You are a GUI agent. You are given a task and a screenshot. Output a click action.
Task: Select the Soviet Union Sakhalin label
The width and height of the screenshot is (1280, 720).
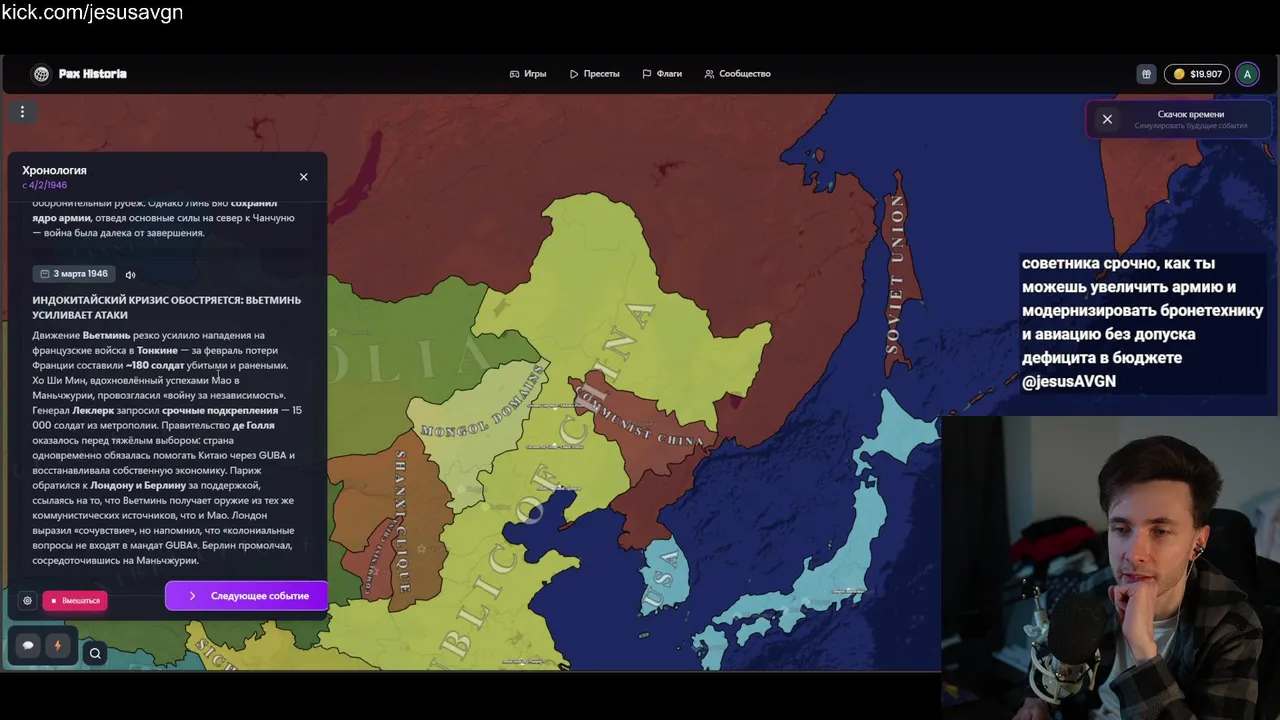894,275
